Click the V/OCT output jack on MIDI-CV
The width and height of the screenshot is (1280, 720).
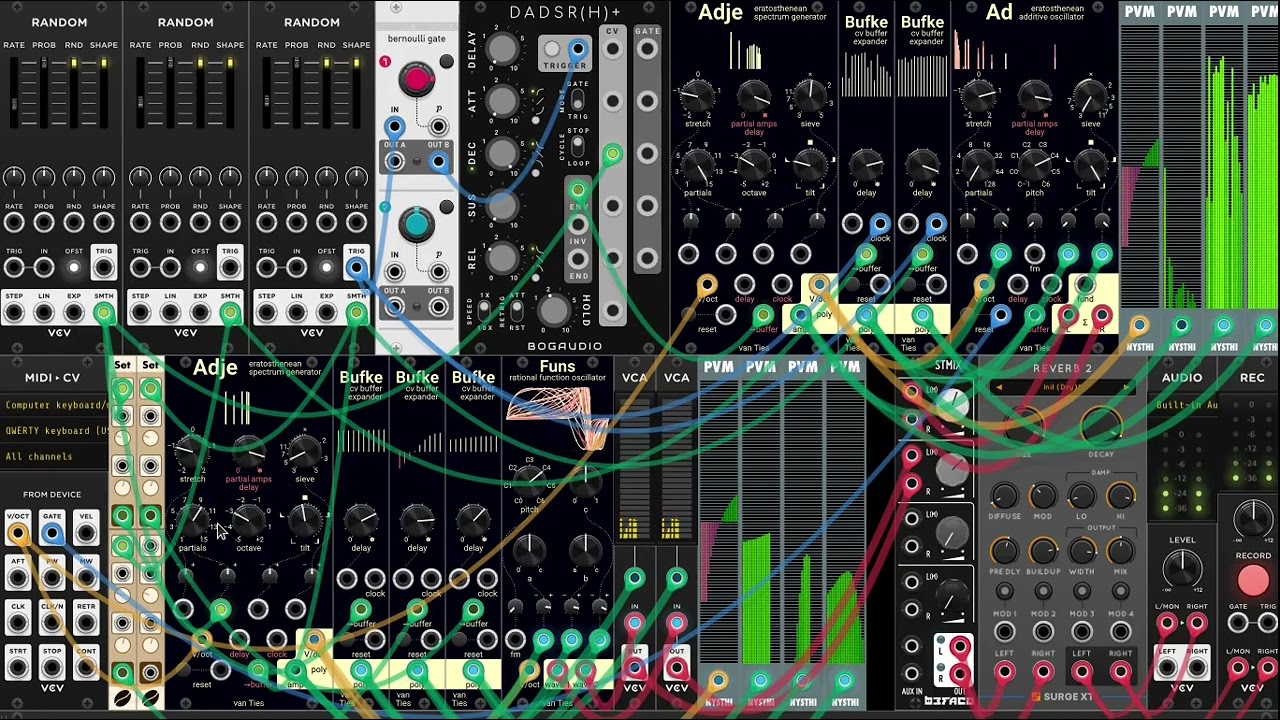coord(17,535)
